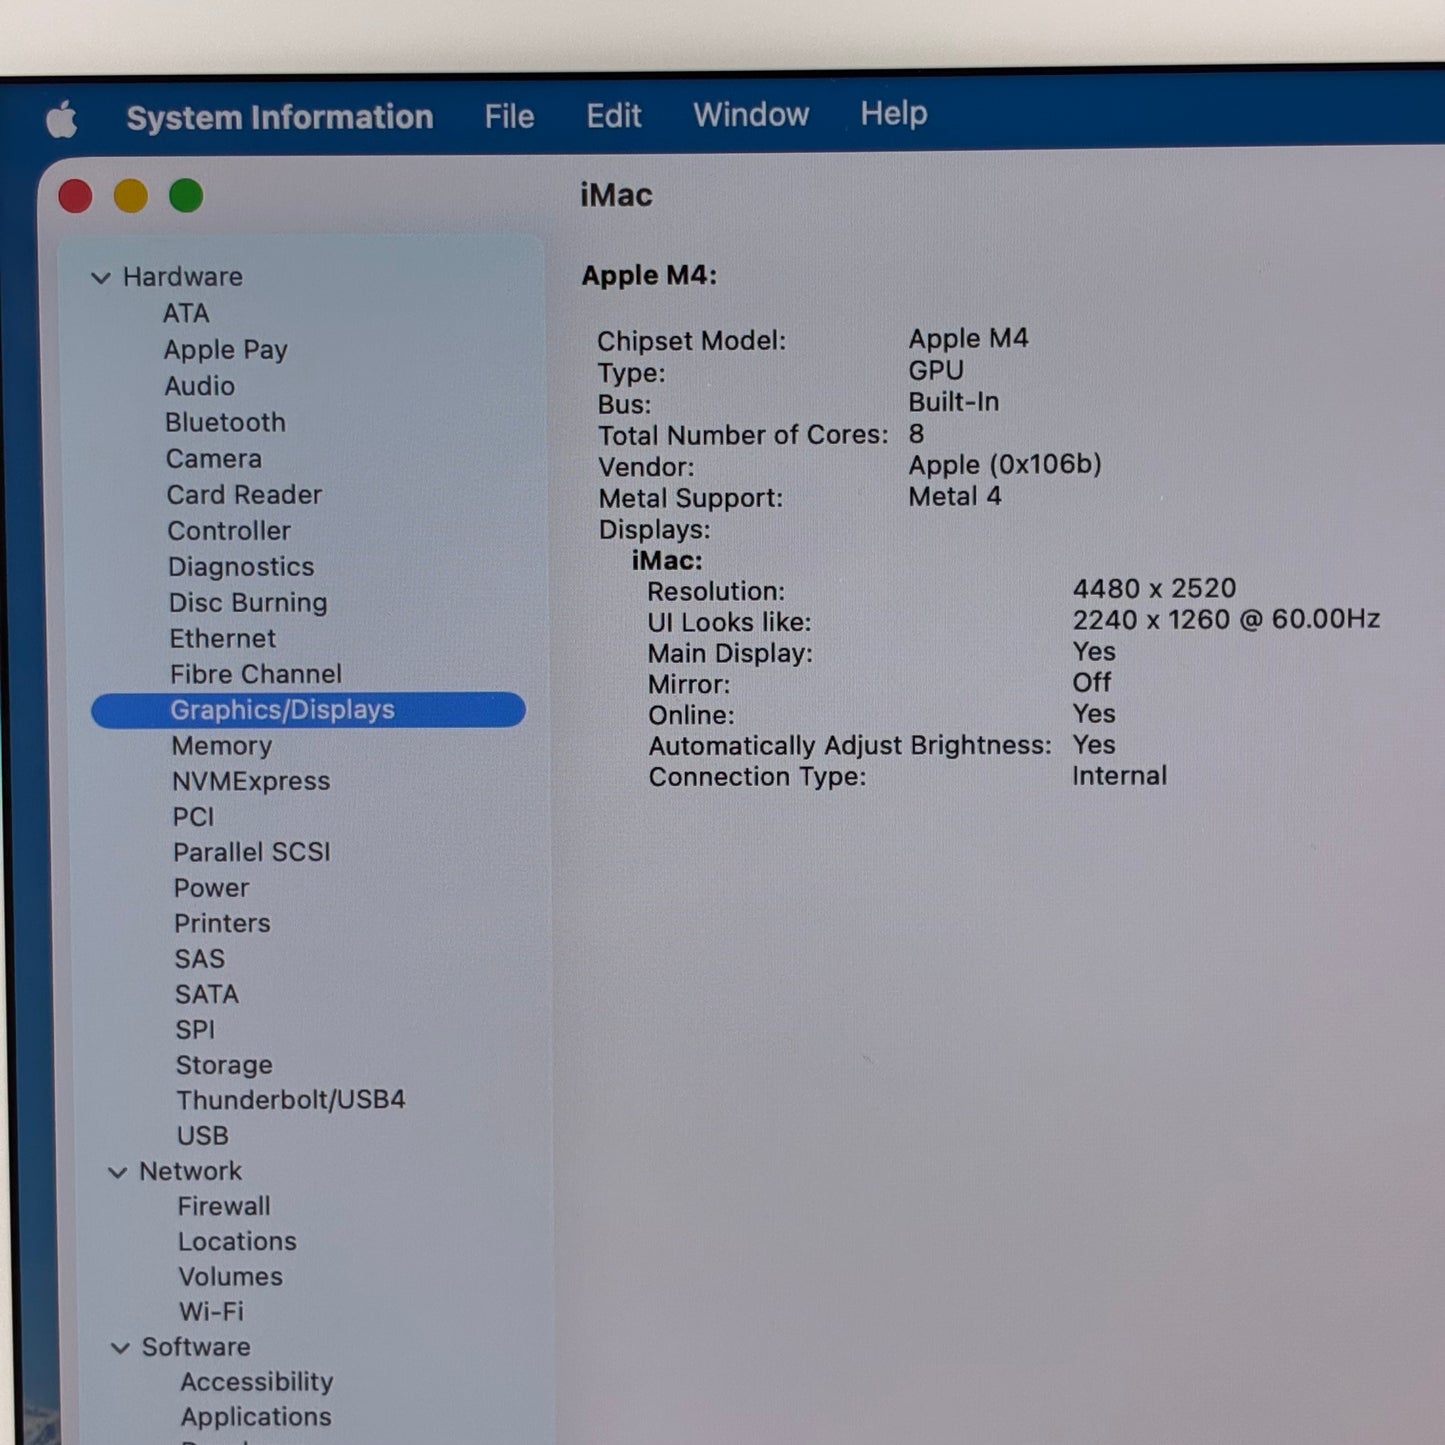
Task: Click the 'Apple M4:' heading
Action: click(x=650, y=275)
